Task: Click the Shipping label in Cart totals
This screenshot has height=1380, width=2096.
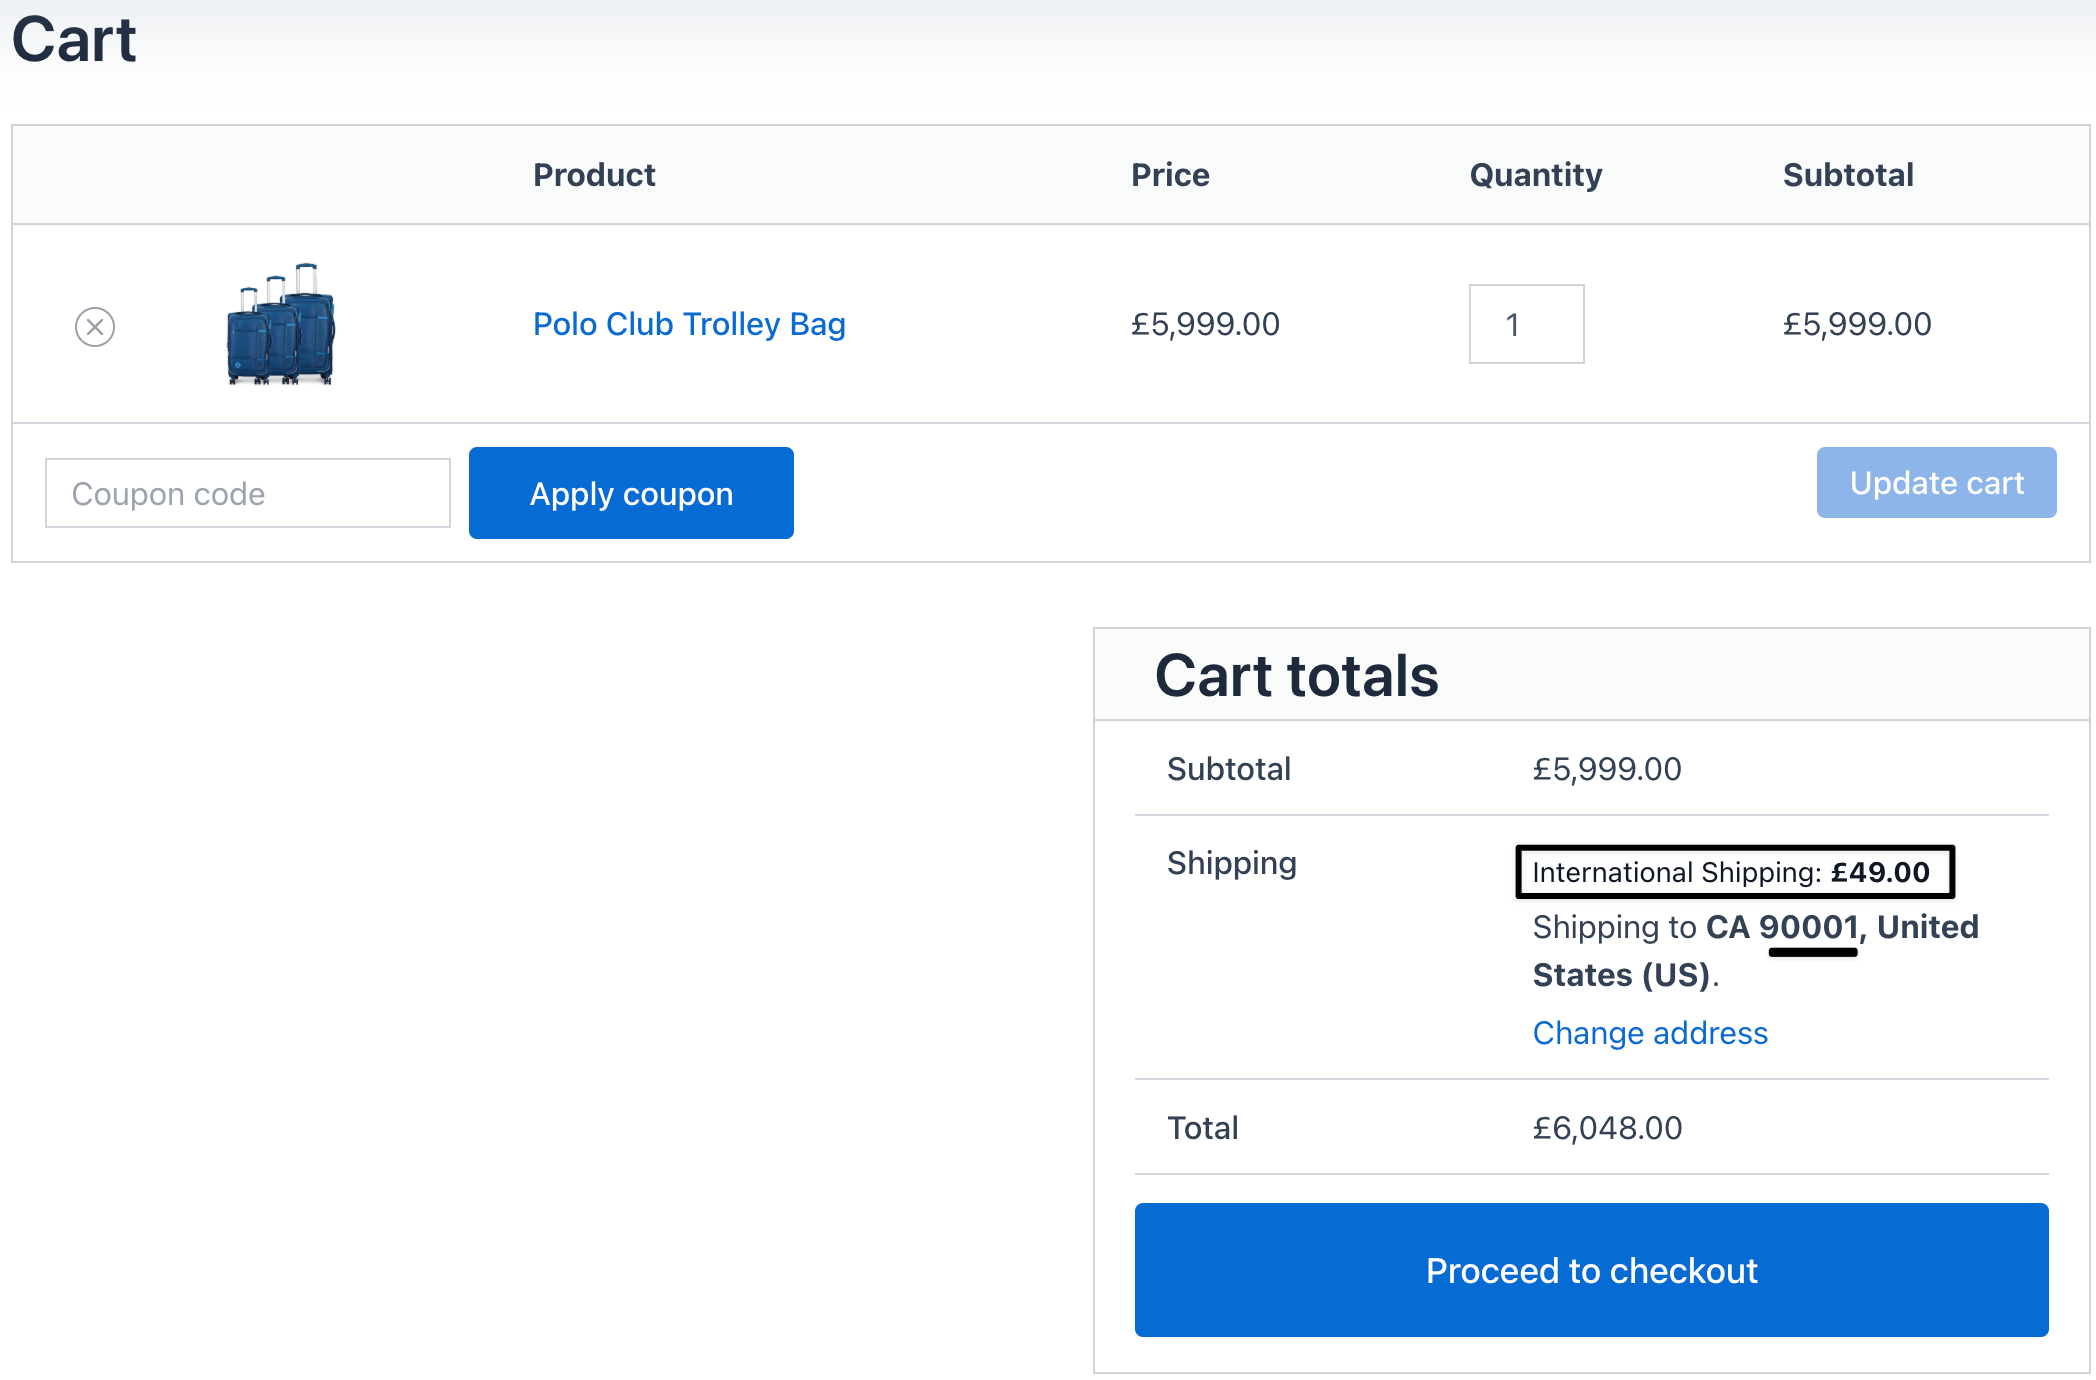Action: [1231, 863]
